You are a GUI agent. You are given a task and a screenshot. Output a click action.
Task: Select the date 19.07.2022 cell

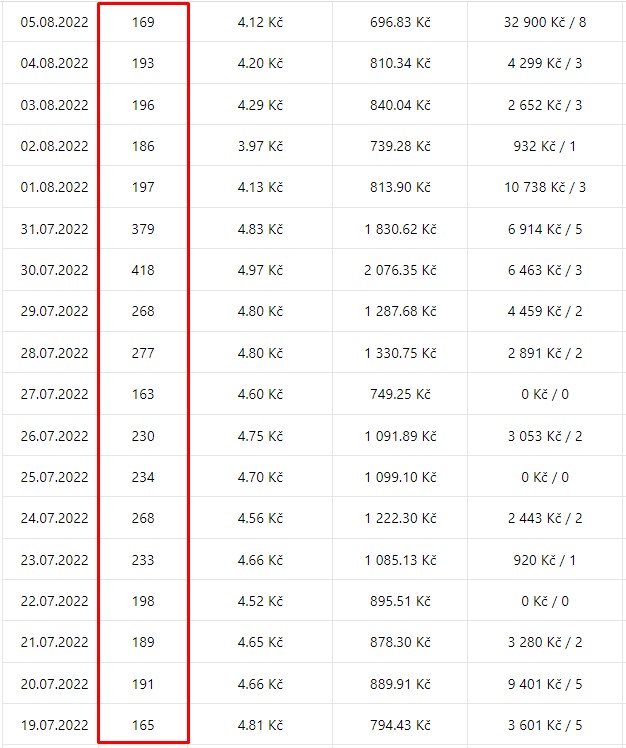tap(54, 726)
